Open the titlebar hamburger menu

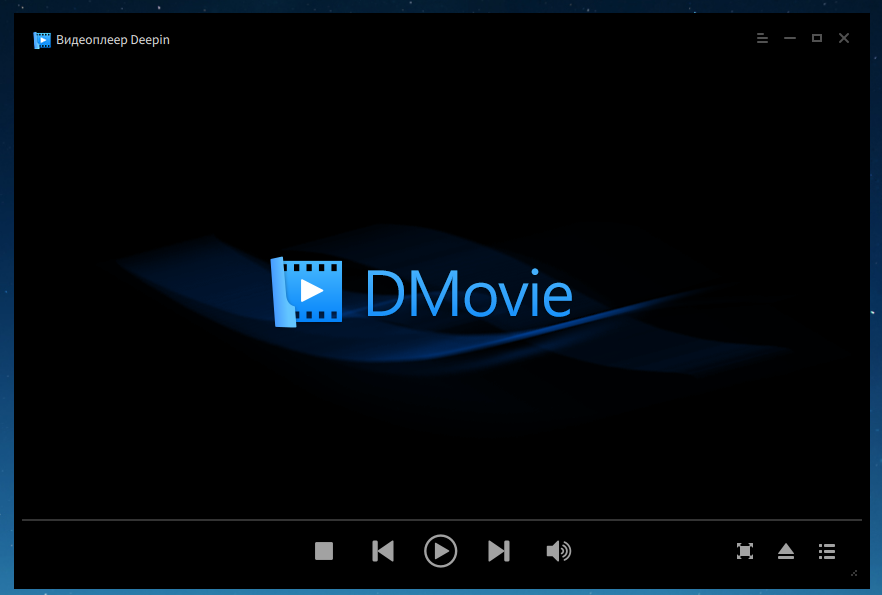tap(762, 38)
